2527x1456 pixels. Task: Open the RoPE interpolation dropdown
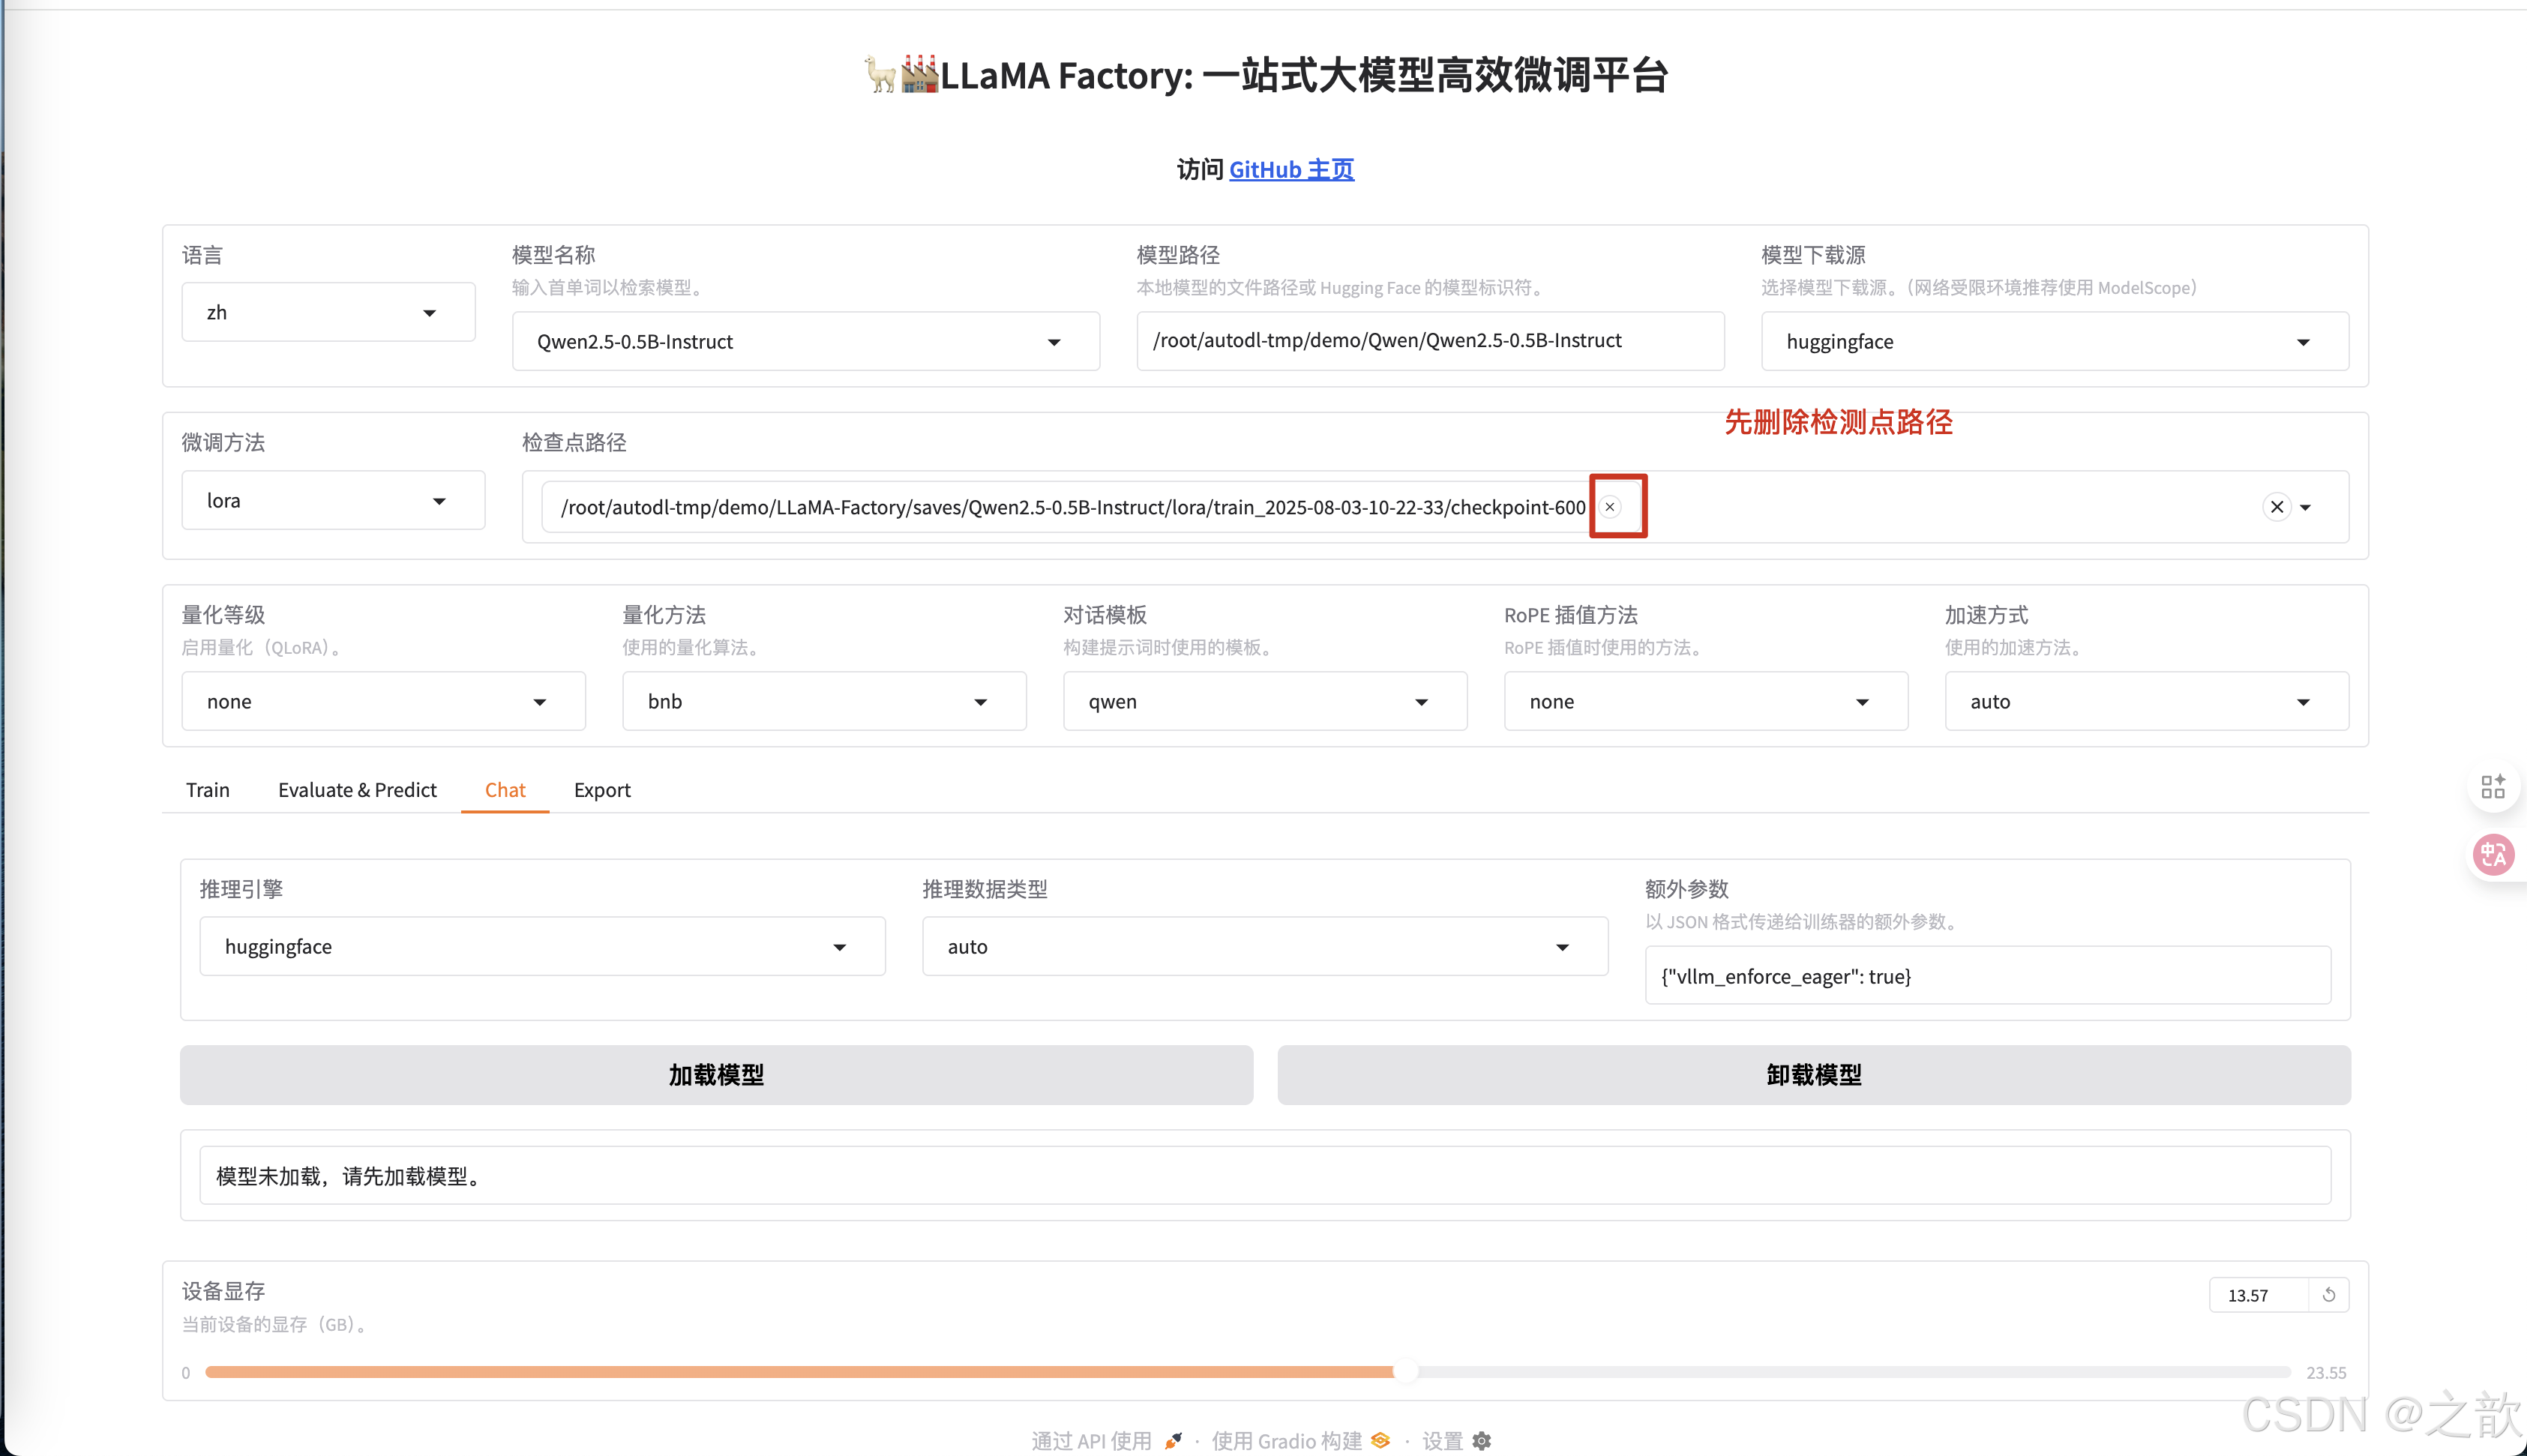point(1706,701)
